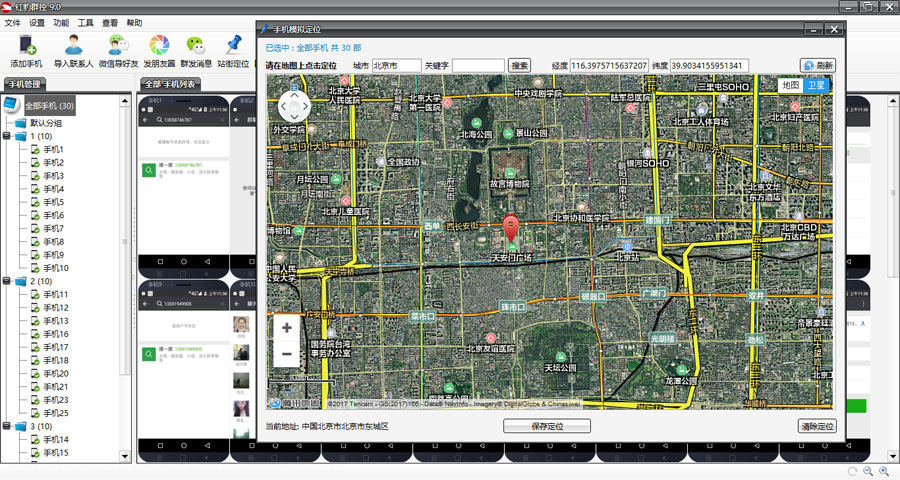Select phone 手机16 in the tree

point(56,334)
